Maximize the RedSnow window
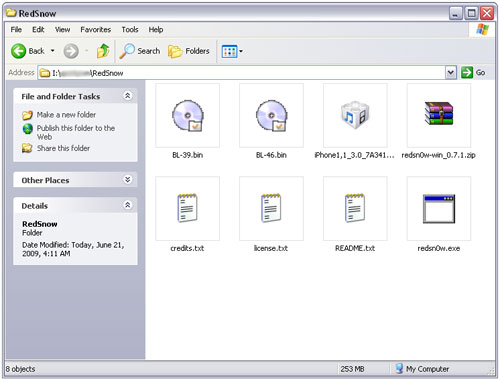This screenshot has height=381, width=500. click(x=471, y=13)
